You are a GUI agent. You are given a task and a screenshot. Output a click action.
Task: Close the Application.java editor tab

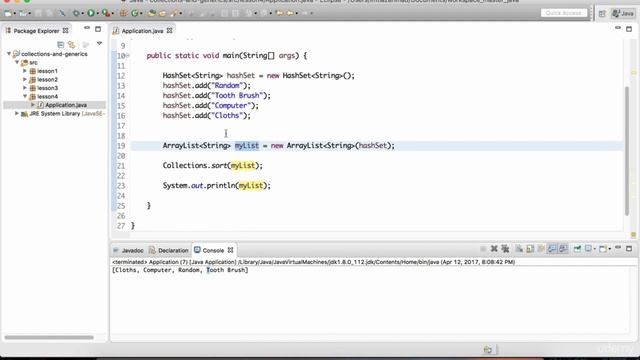coord(169,31)
